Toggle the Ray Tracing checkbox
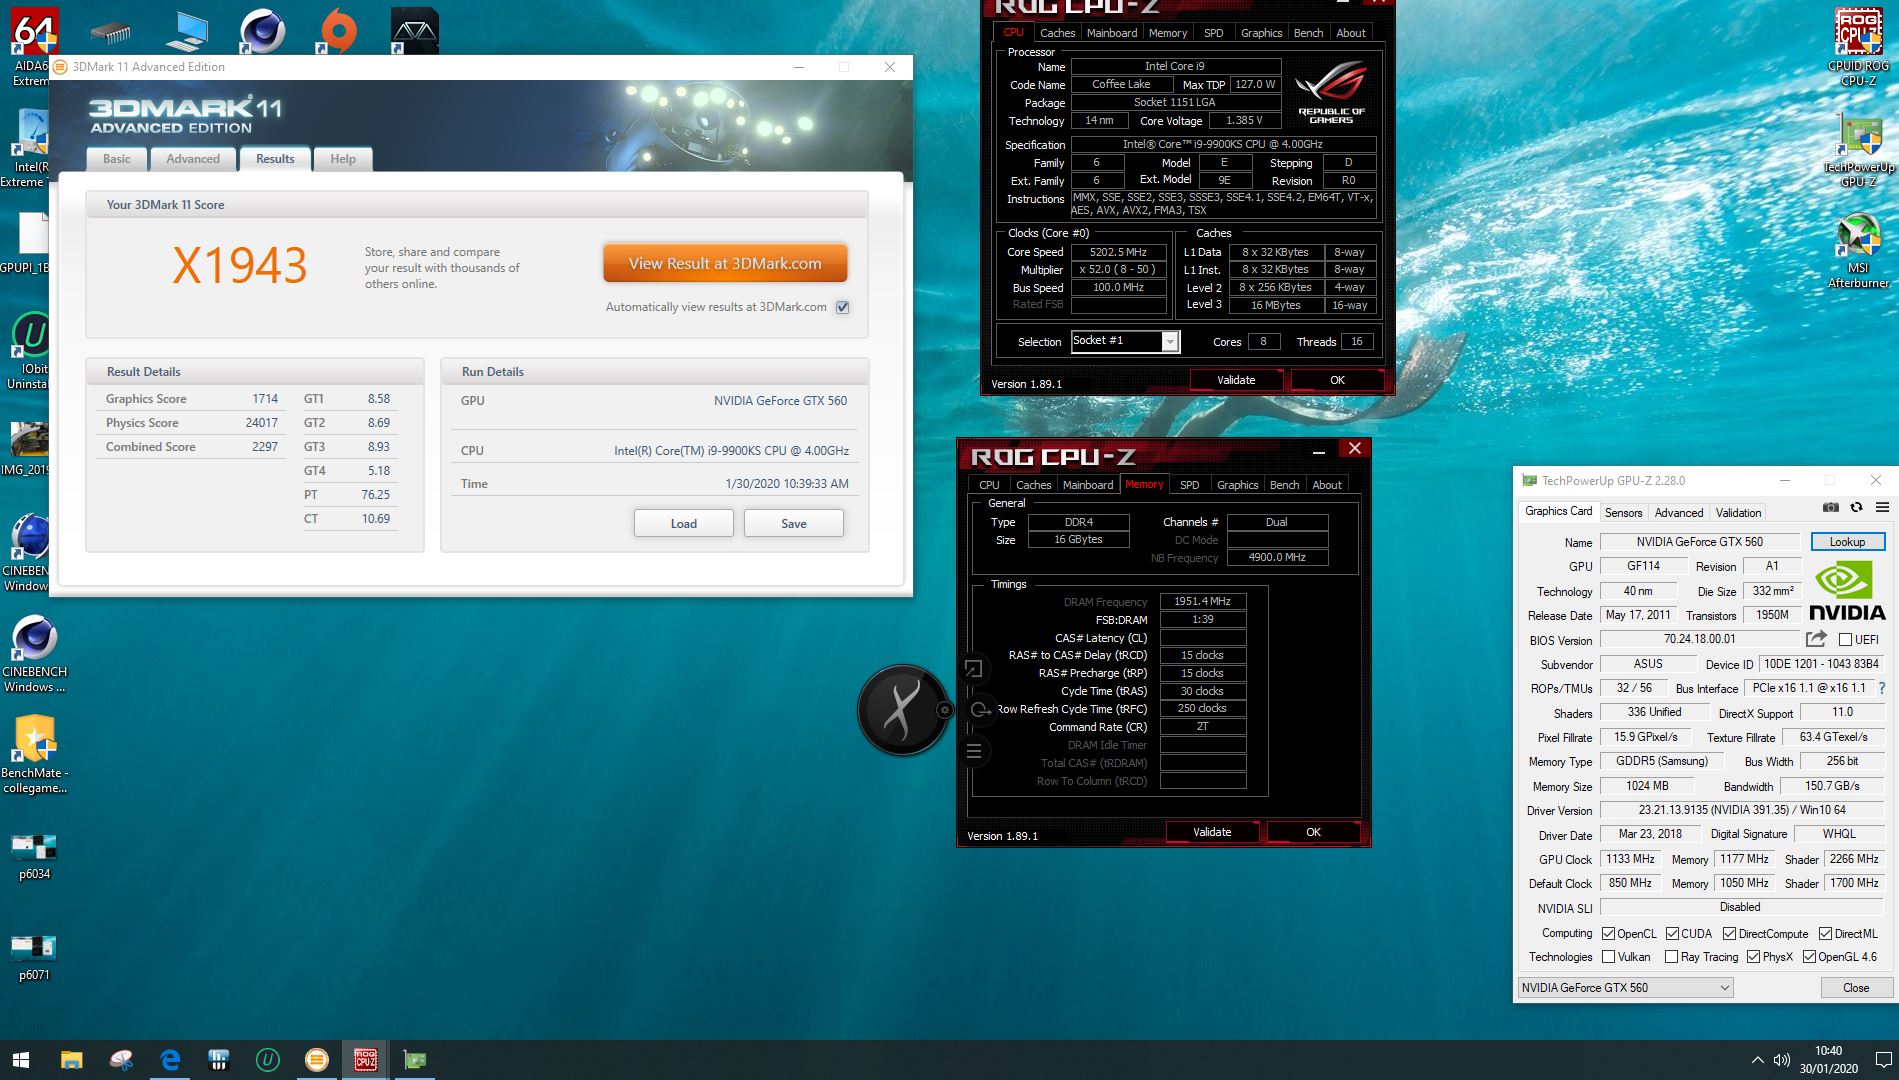This screenshot has width=1899, height=1080. pyautogui.click(x=1671, y=957)
